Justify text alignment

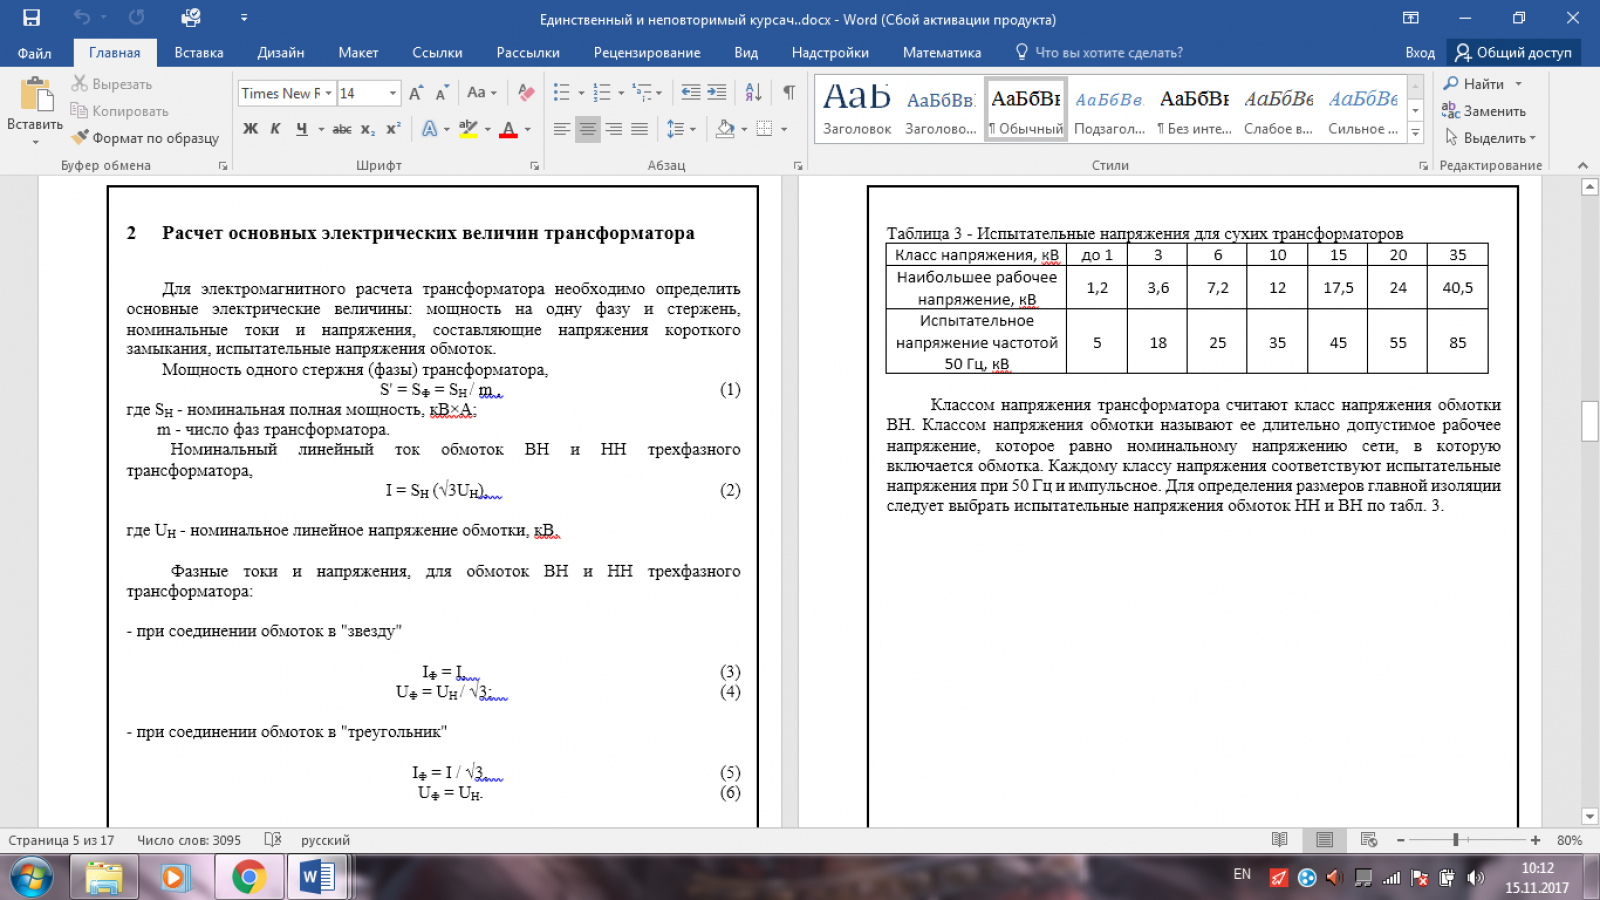640,129
